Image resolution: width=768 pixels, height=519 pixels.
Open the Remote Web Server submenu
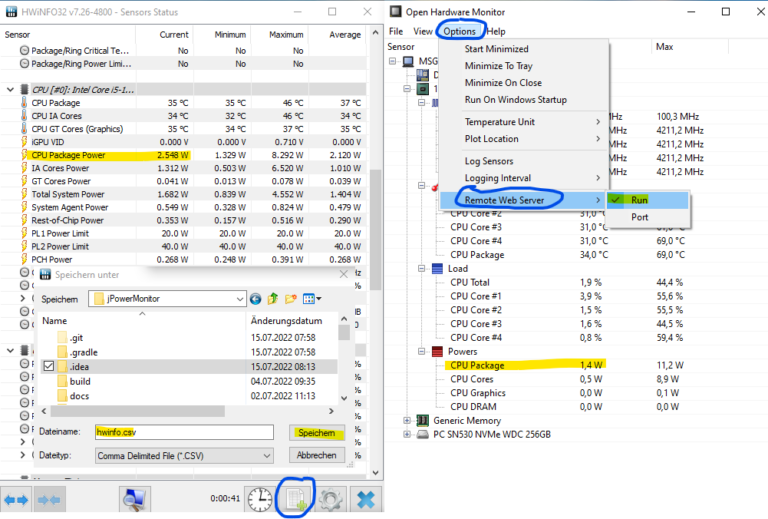click(523, 200)
